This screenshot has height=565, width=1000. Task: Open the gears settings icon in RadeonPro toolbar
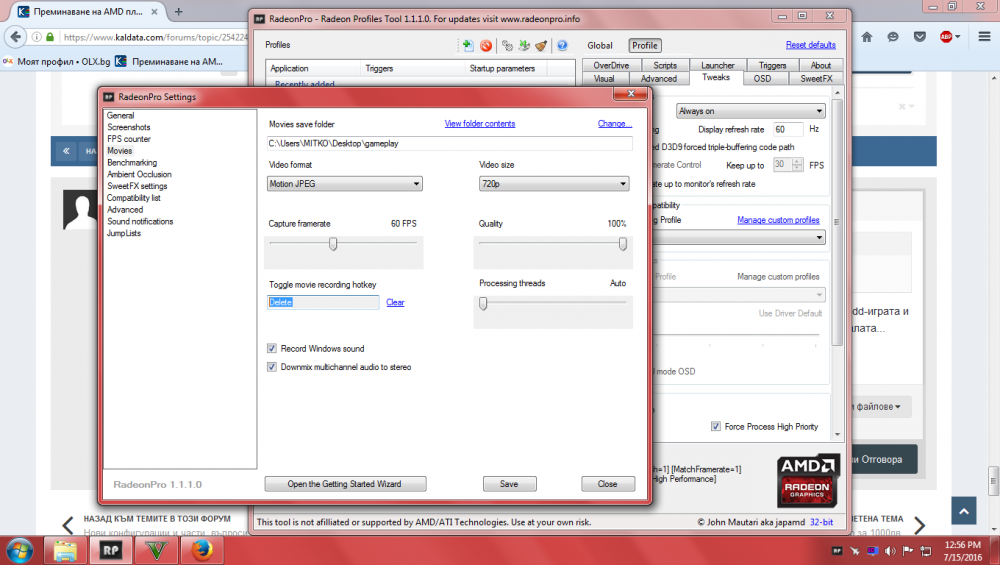coord(507,45)
